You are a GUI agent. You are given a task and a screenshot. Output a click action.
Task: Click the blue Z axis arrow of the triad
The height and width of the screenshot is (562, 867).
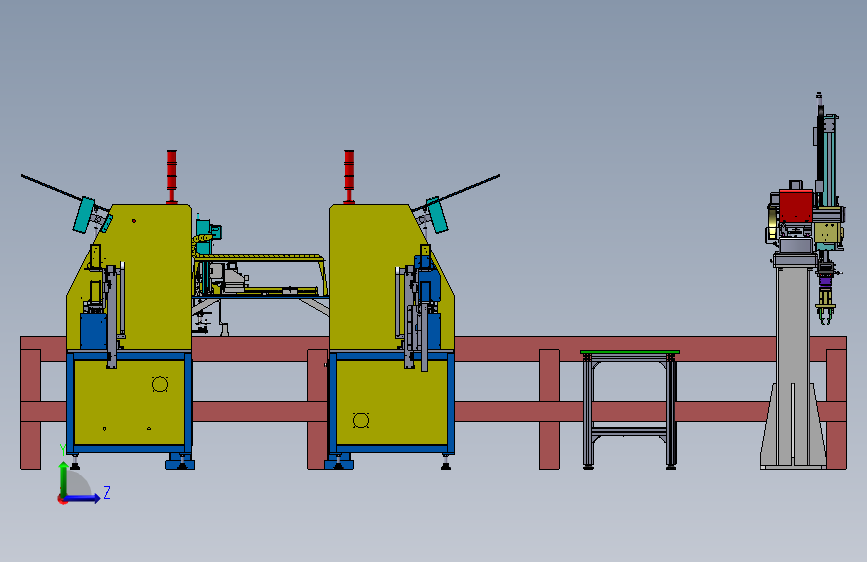83,498
